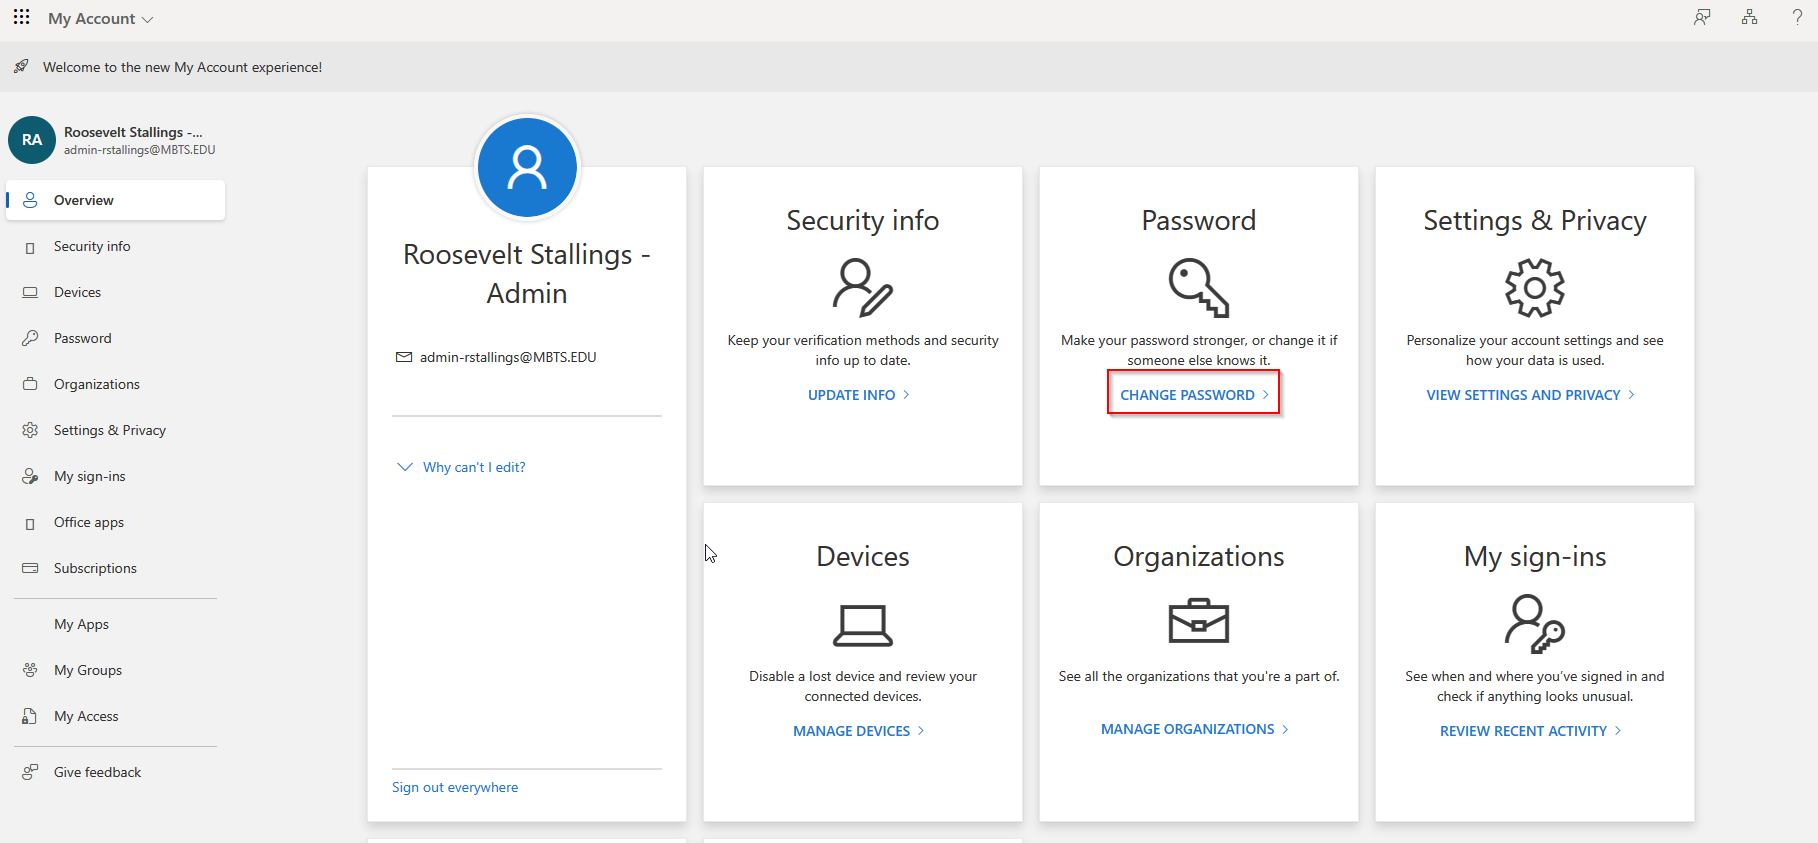
Task: Select Give feedback in the sidebar
Action: tap(97, 772)
